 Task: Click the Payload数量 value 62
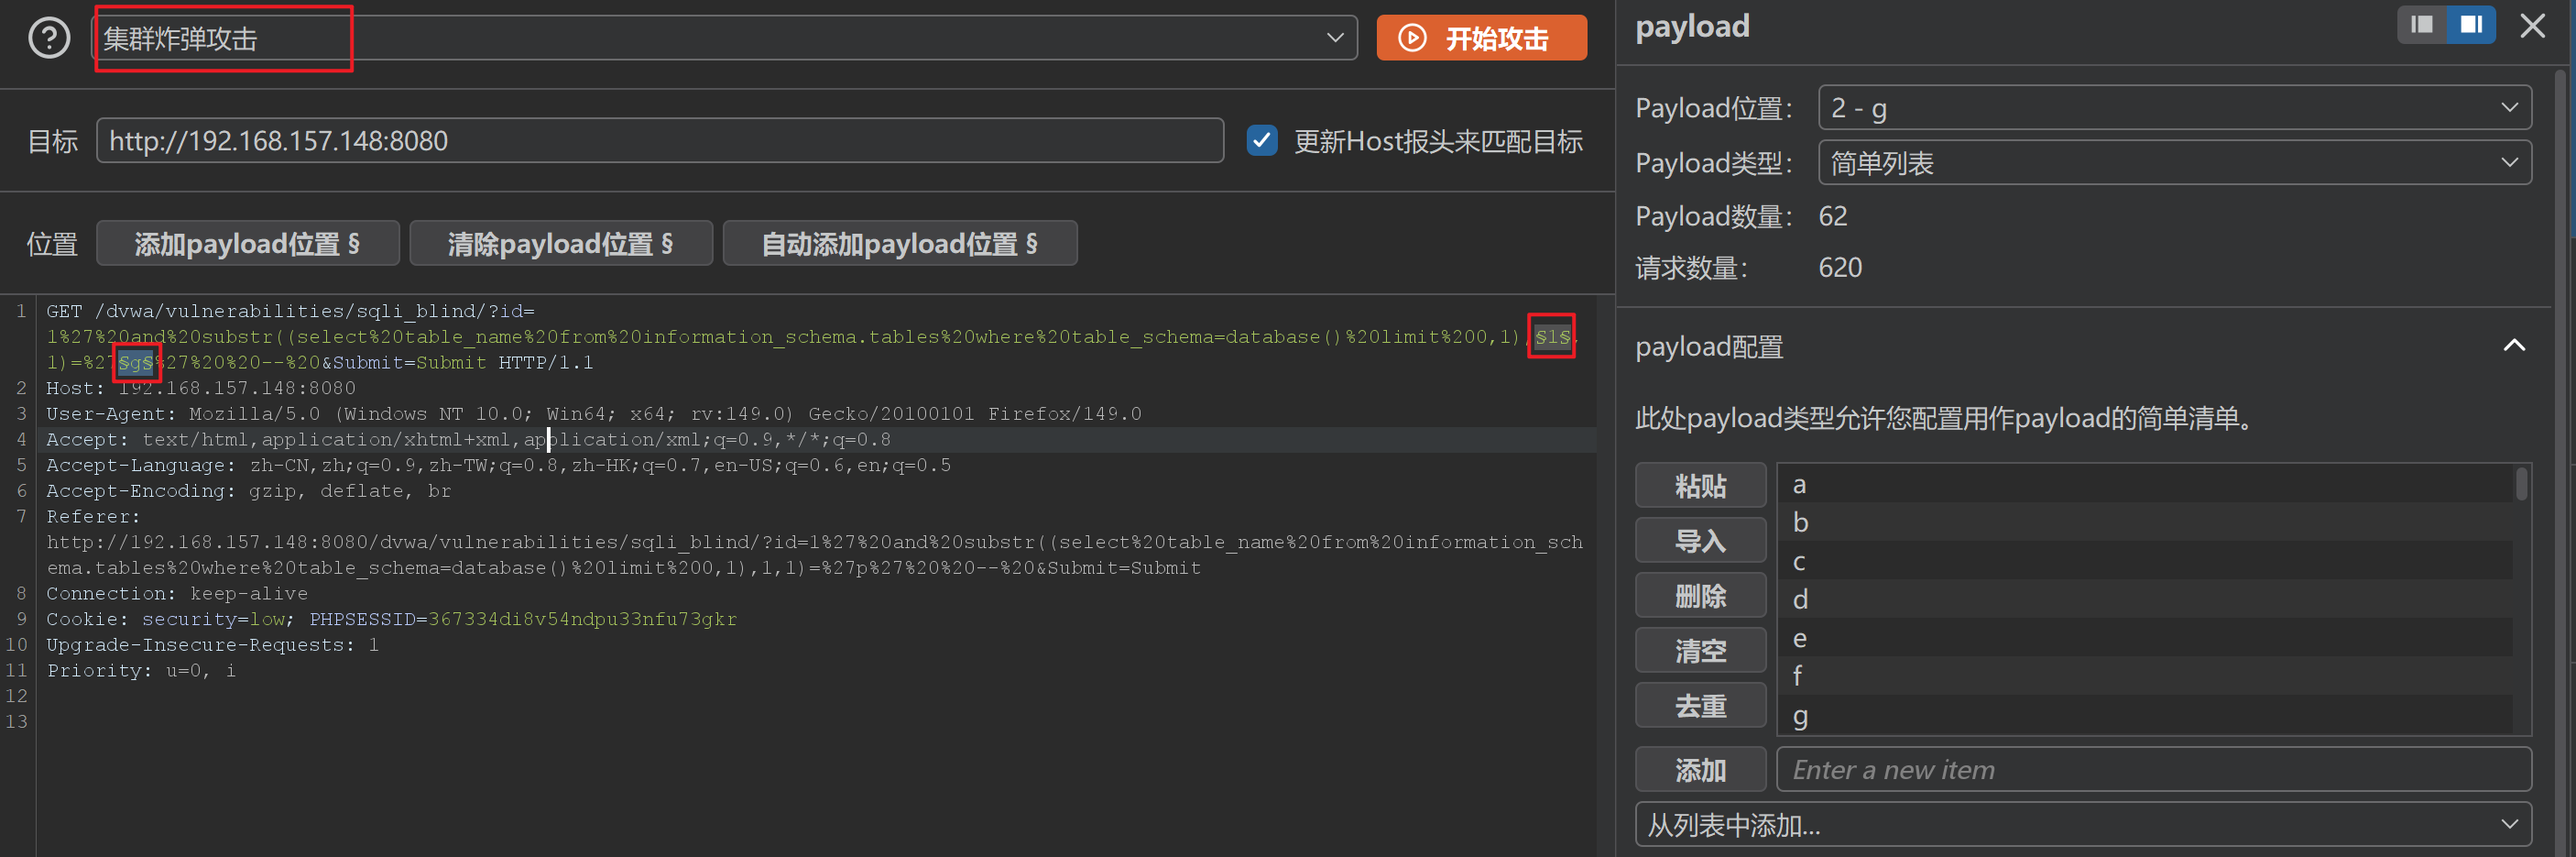1833,216
